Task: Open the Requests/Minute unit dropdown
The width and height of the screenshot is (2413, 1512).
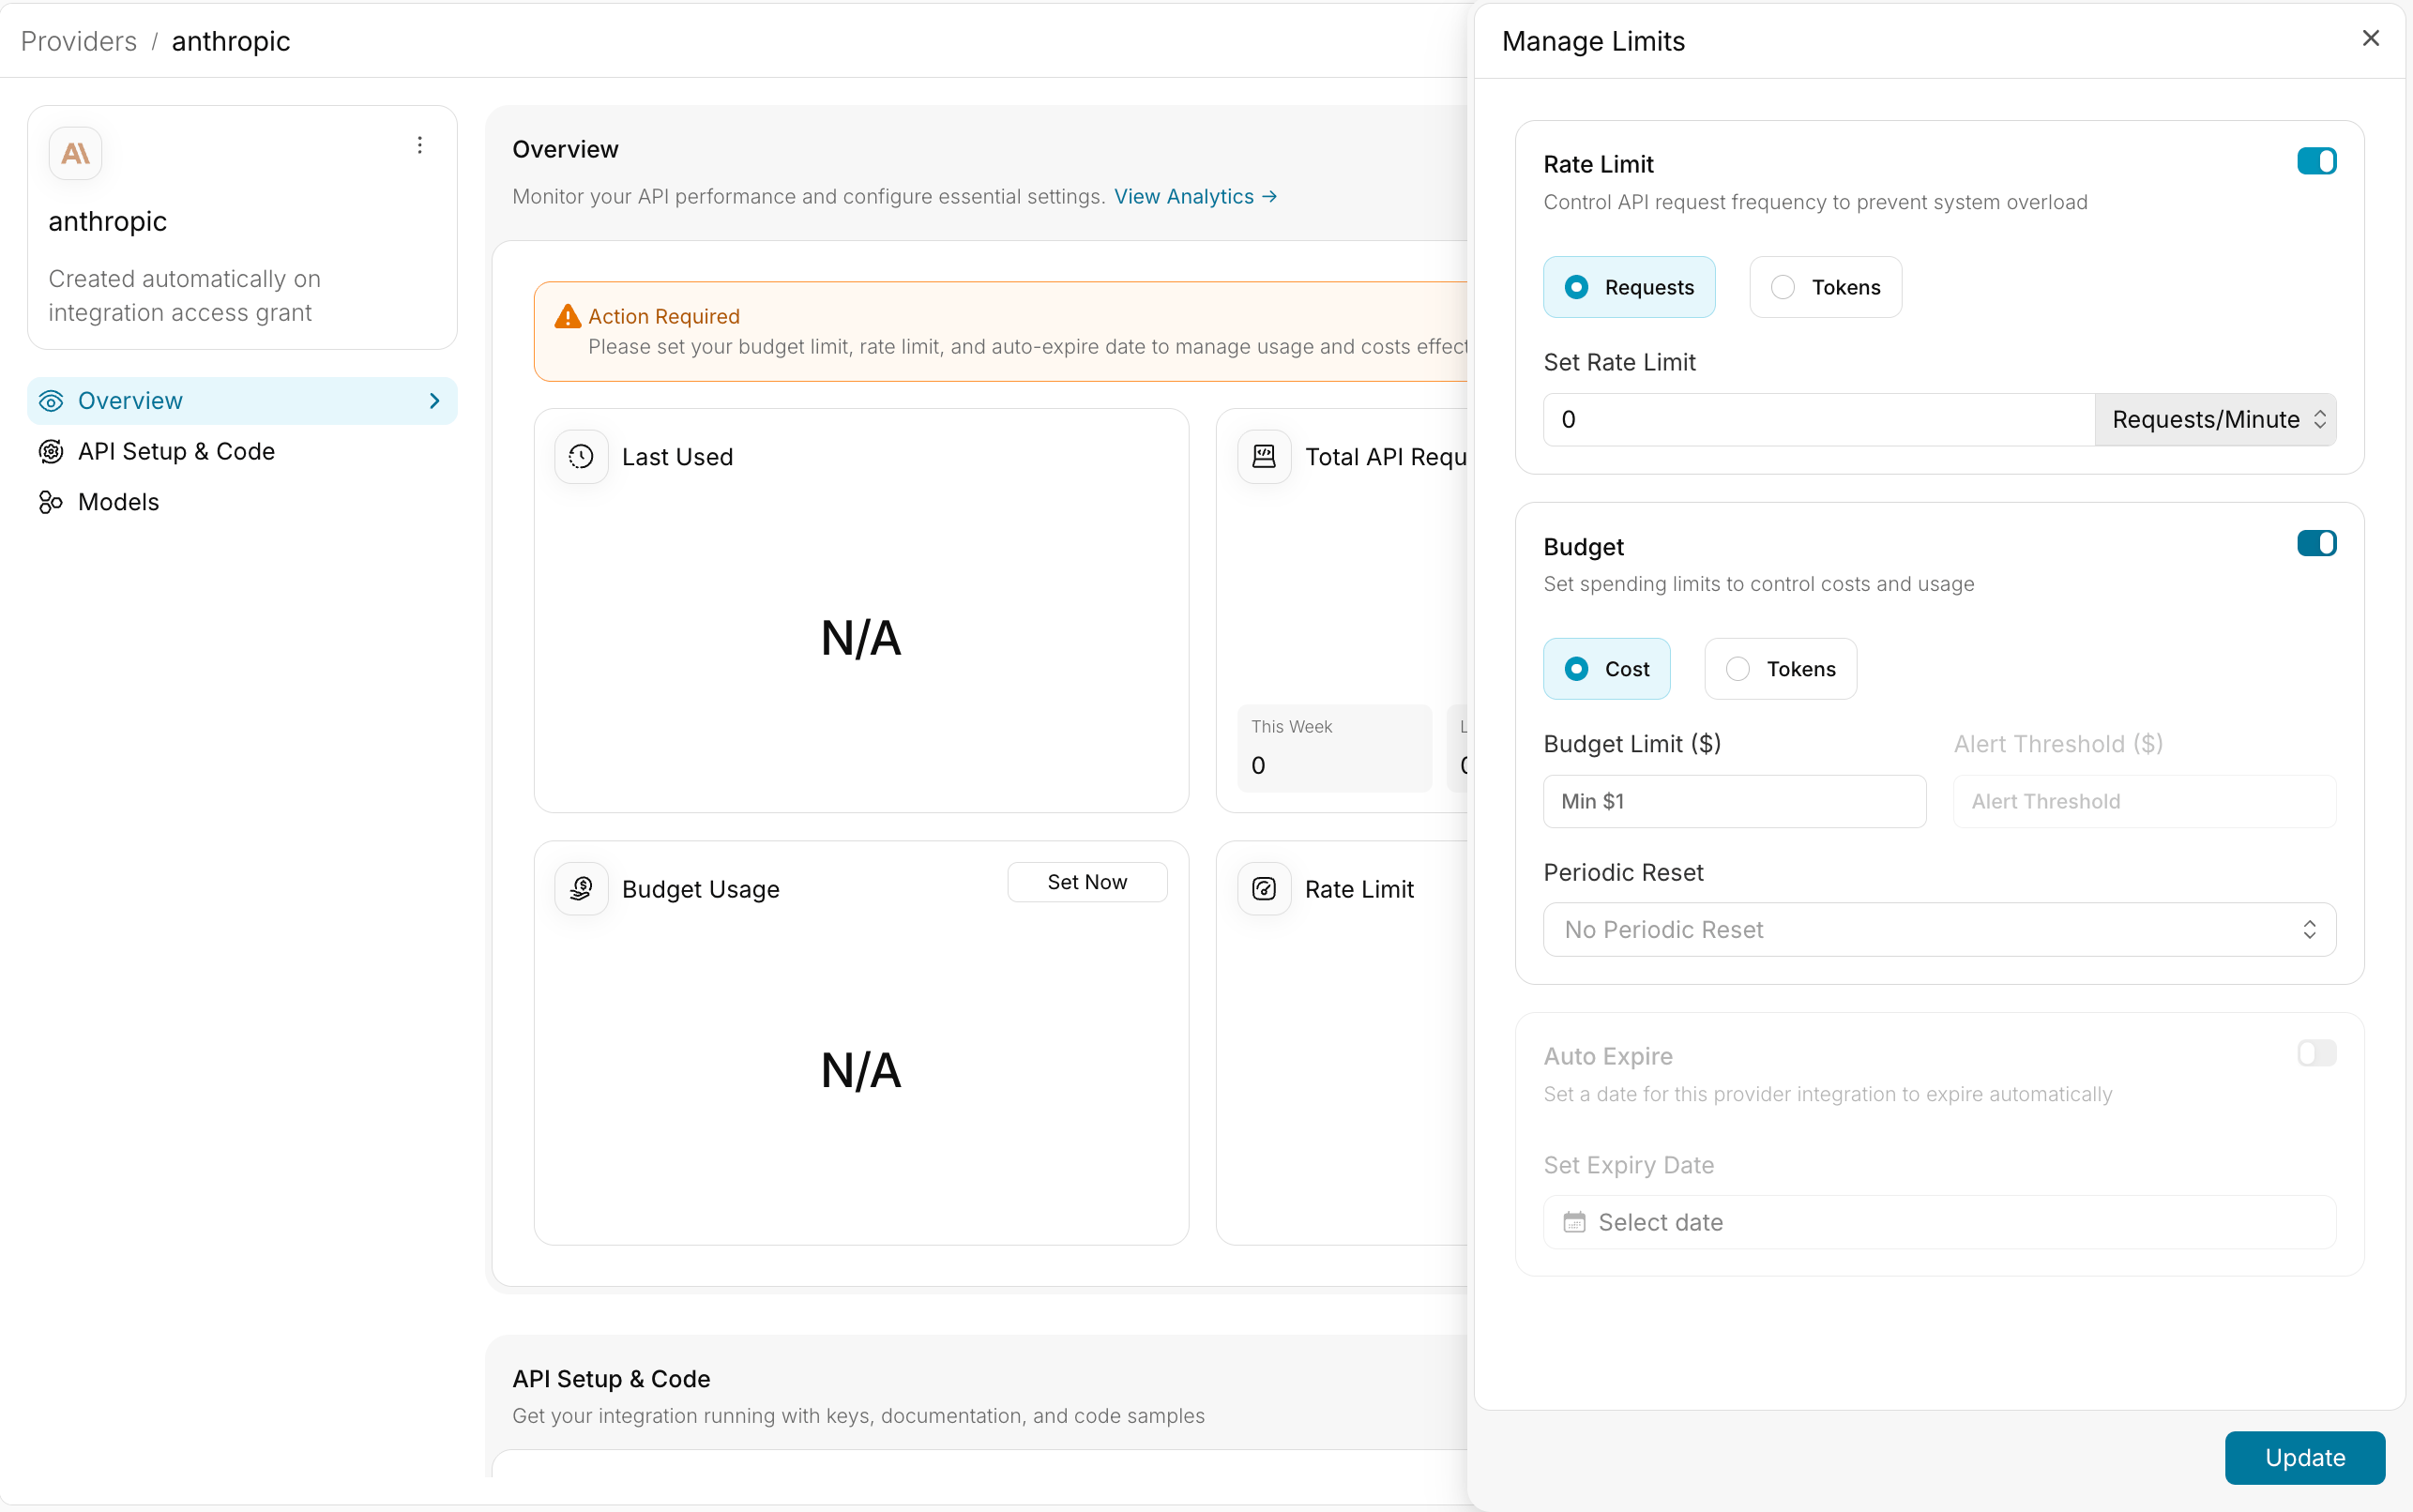Action: click(x=2216, y=420)
